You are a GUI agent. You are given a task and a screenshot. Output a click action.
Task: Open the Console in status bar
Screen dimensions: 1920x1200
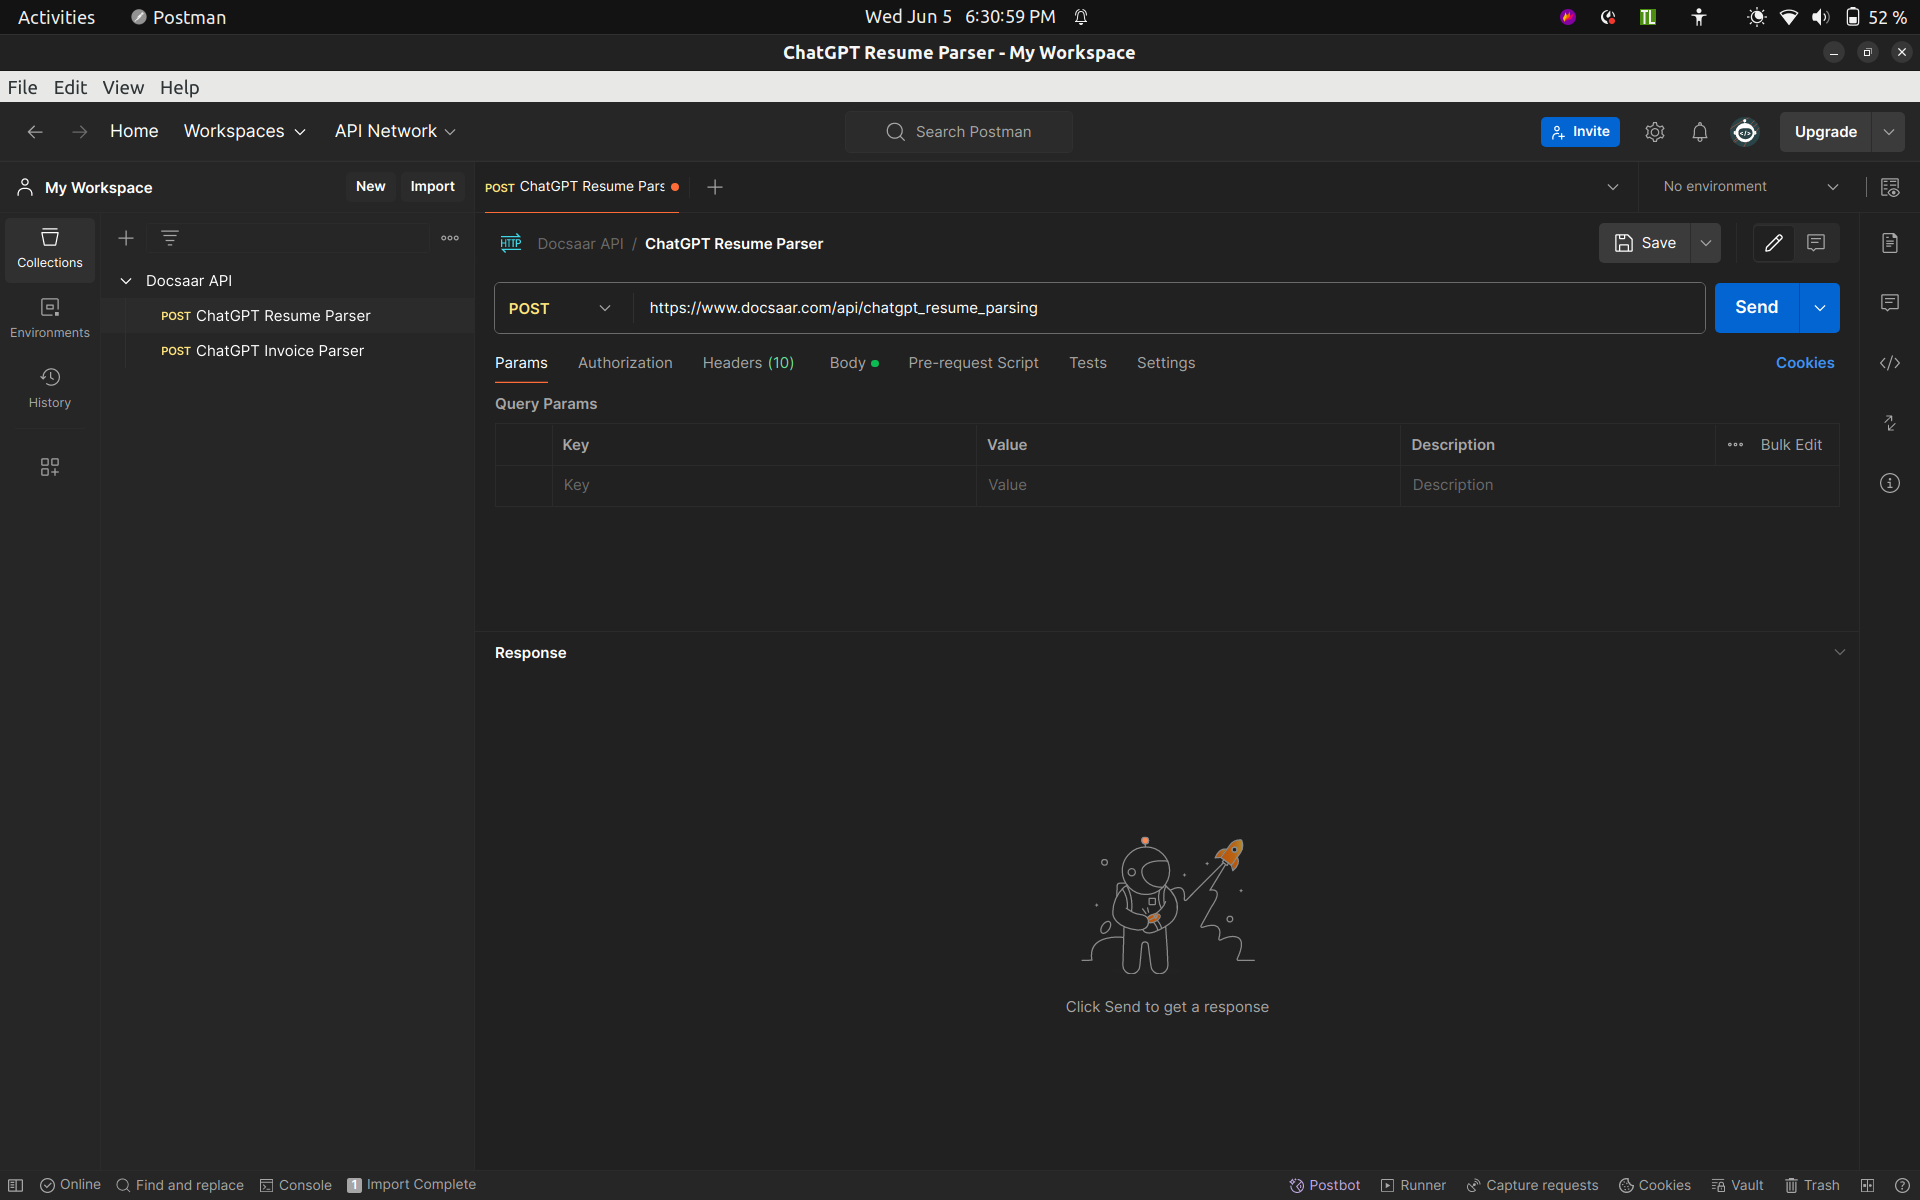296,1185
